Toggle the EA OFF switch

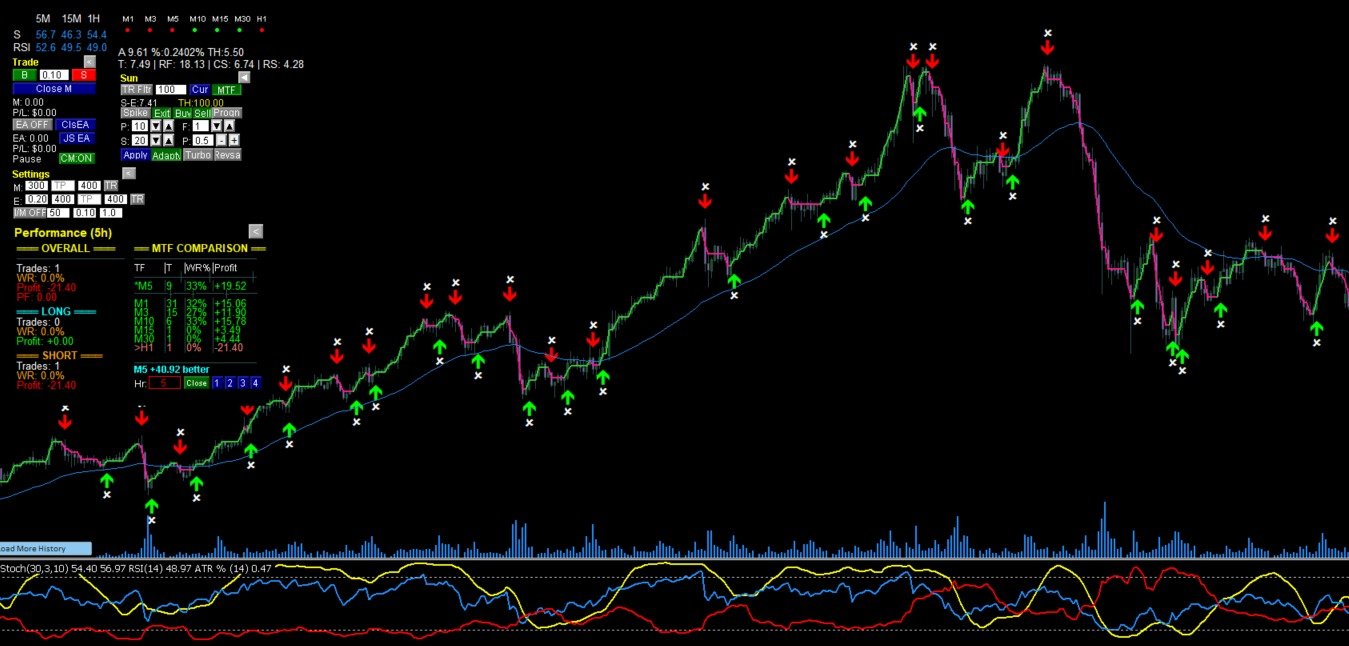[x=31, y=124]
